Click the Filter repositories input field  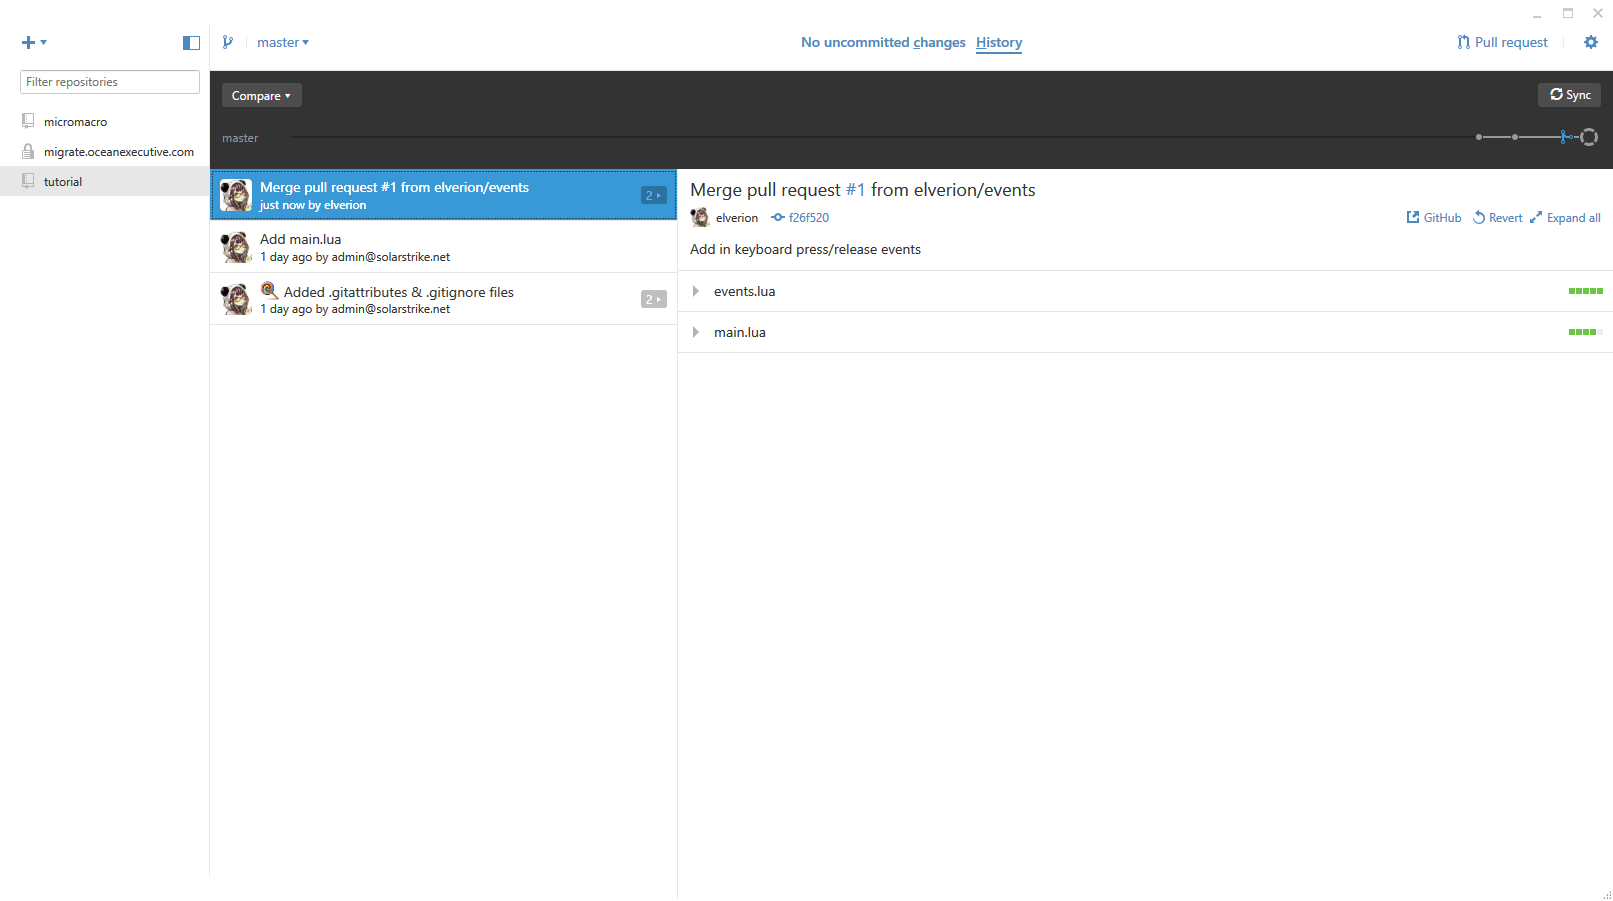pos(110,82)
